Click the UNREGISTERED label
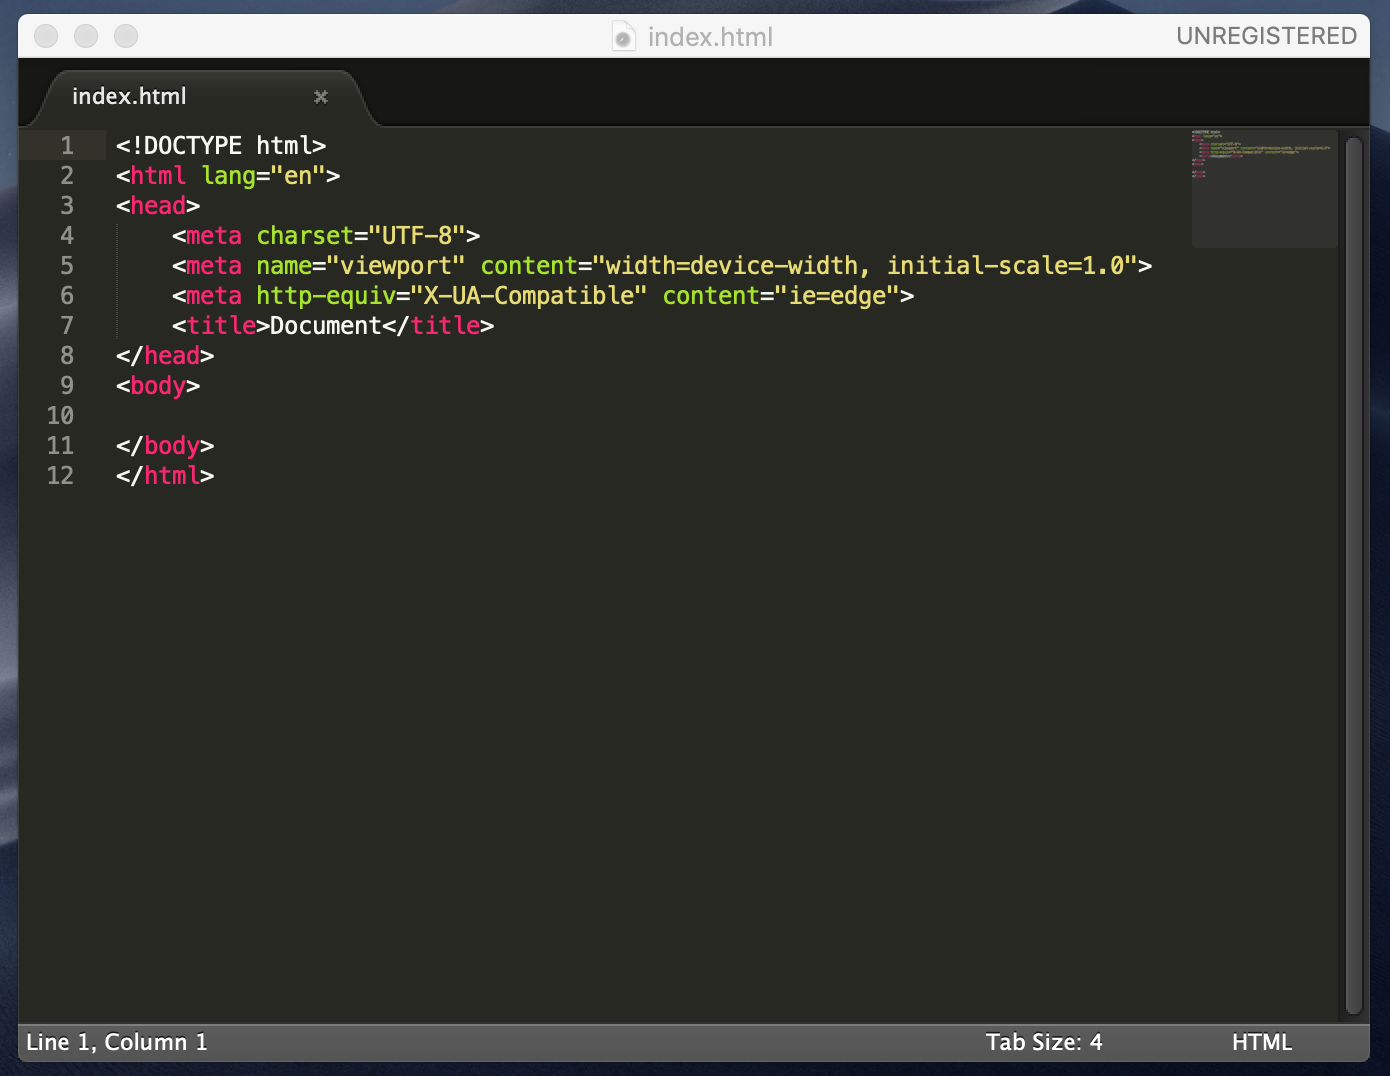Screen dimensions: 1390x1076 pyautogui.click(x=1266, y=35)
